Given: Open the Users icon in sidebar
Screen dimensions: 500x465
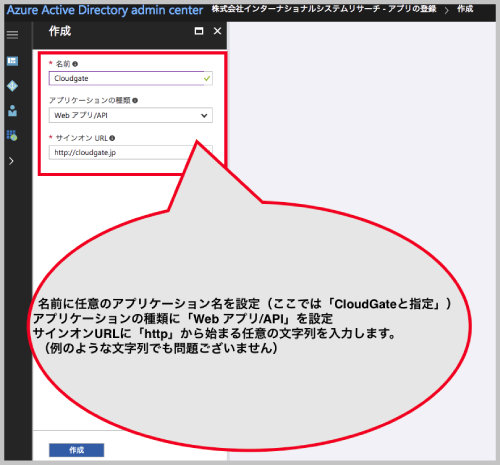Looking at the screenshot, I should (x=12, y=111).
